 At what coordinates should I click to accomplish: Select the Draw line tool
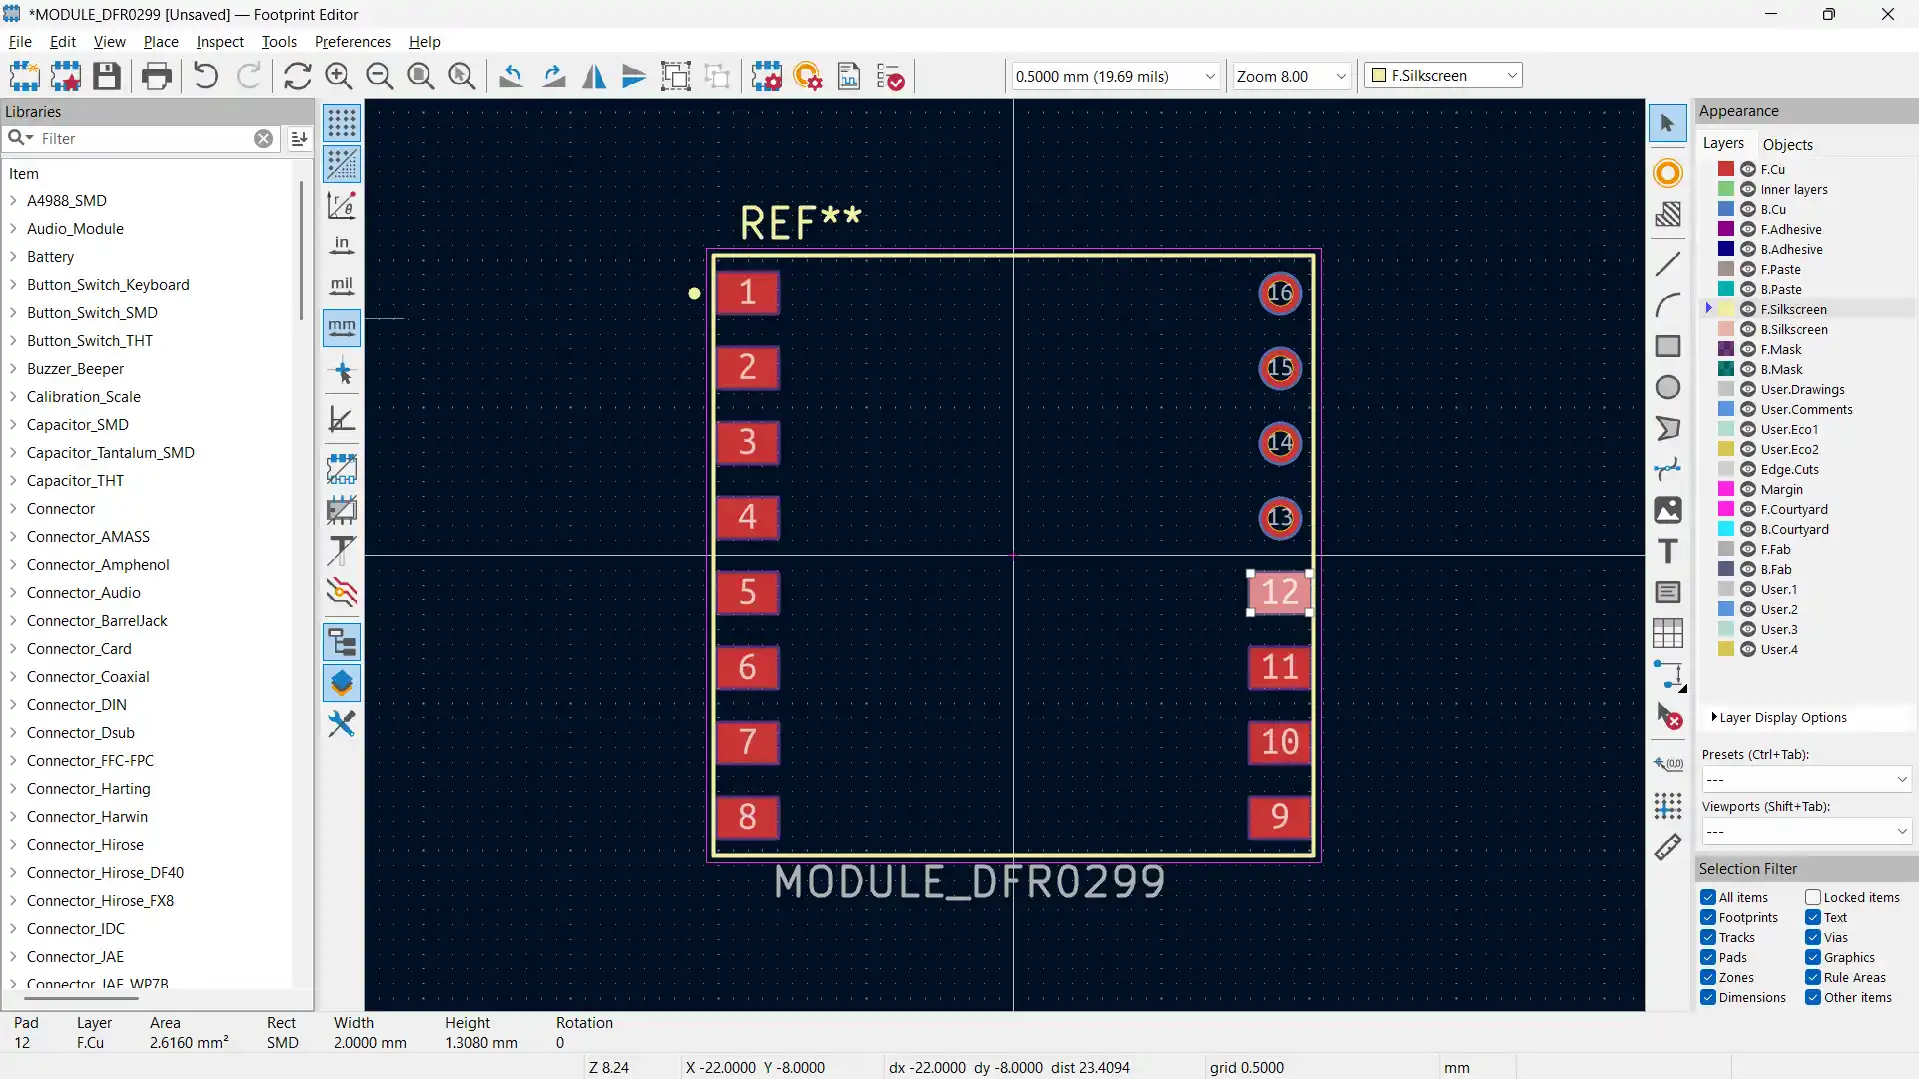[x=1667, y=264]
